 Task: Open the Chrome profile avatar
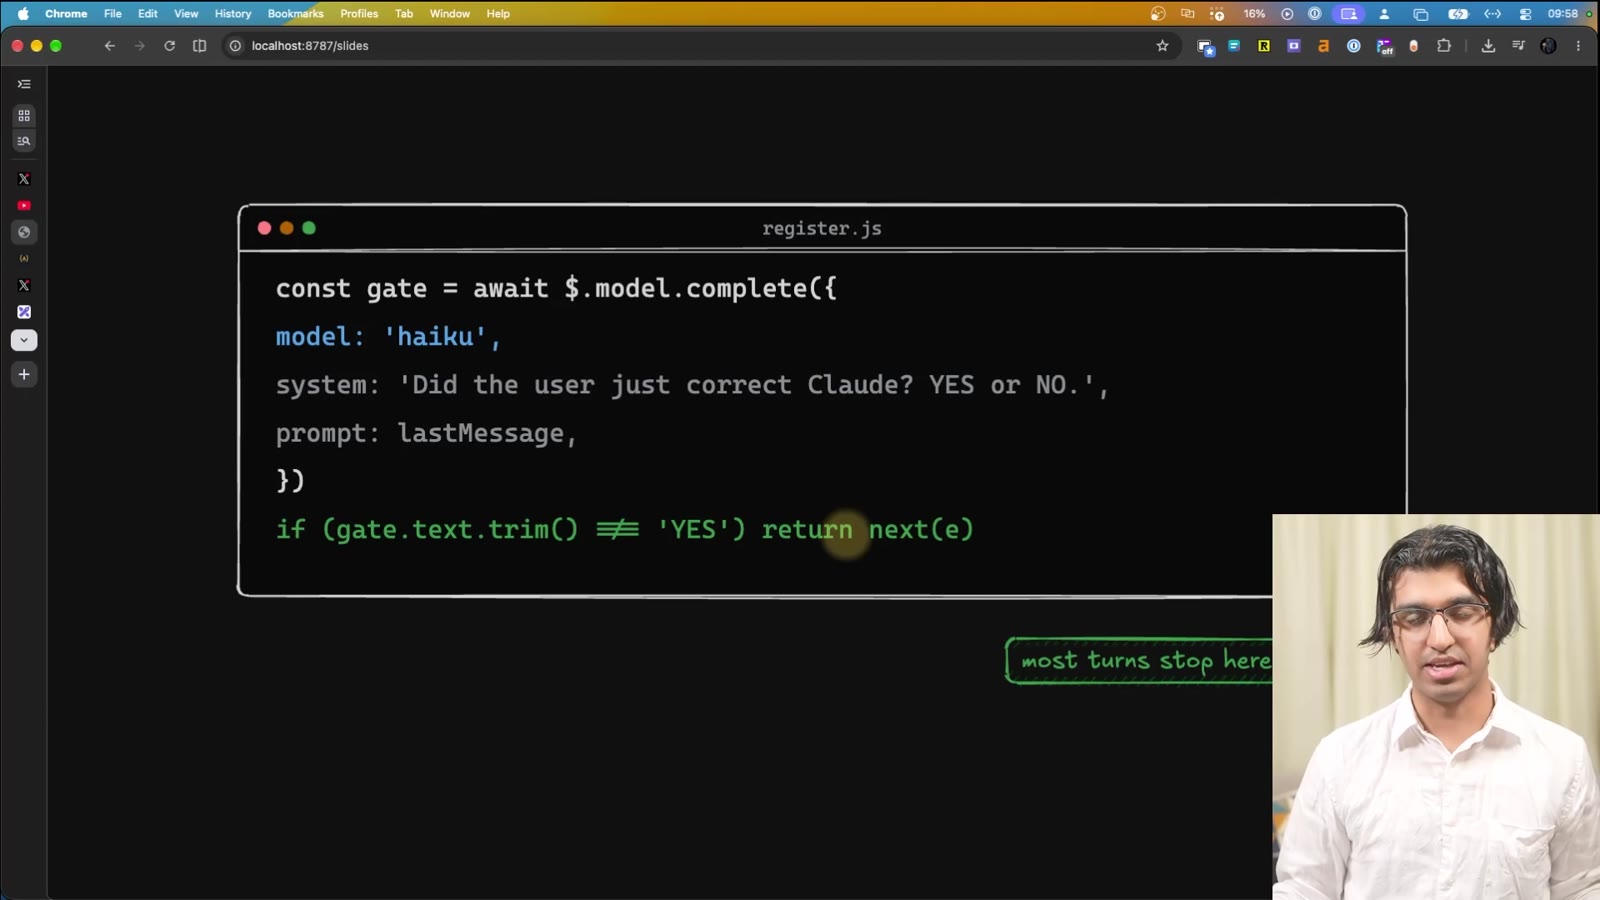1548,46
